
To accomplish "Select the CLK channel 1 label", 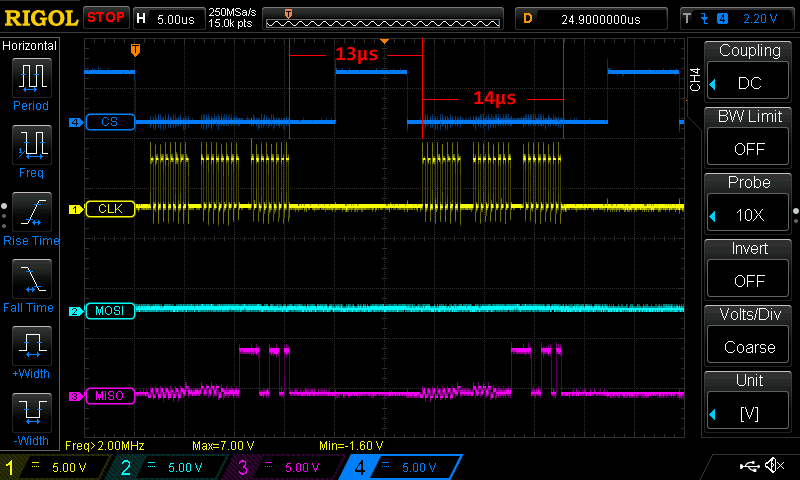I will point(110,209).
